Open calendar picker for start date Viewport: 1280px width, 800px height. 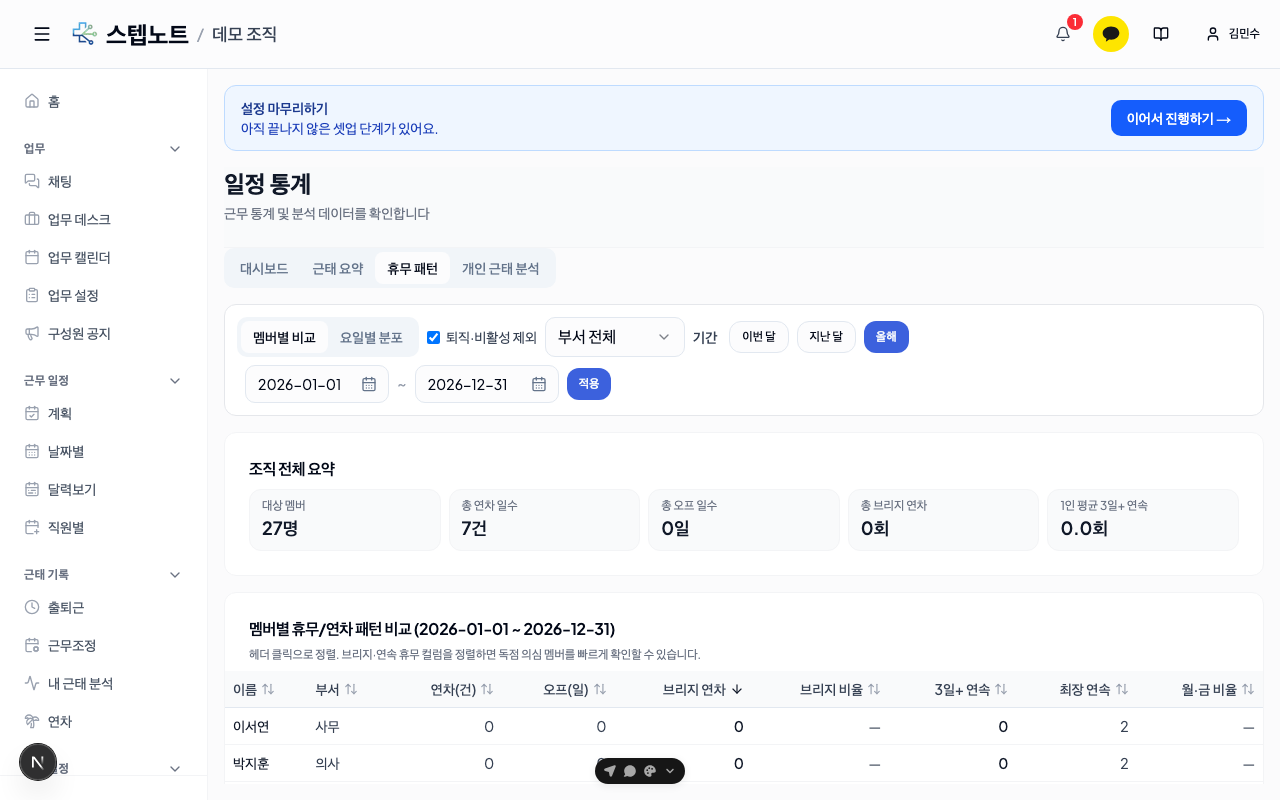point(369,384)
